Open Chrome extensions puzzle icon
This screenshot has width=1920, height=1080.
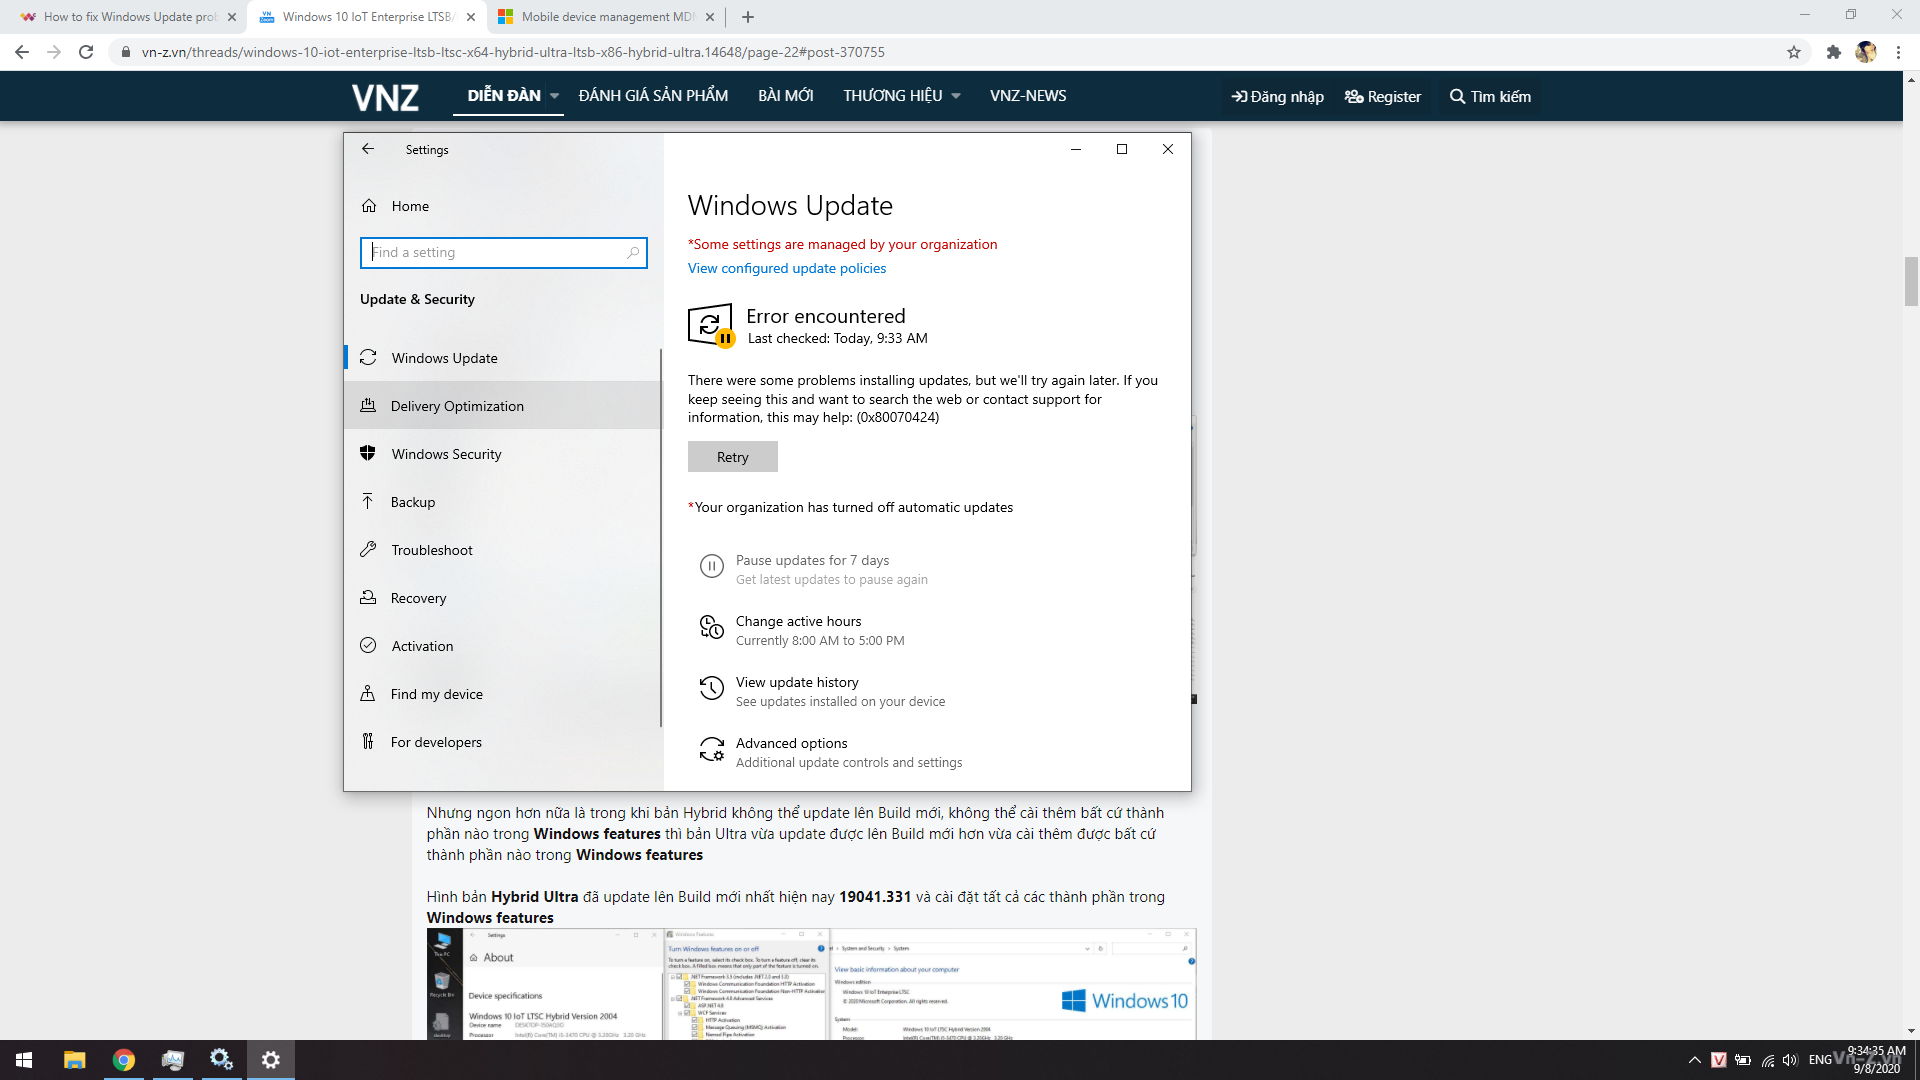point(1833,52)
